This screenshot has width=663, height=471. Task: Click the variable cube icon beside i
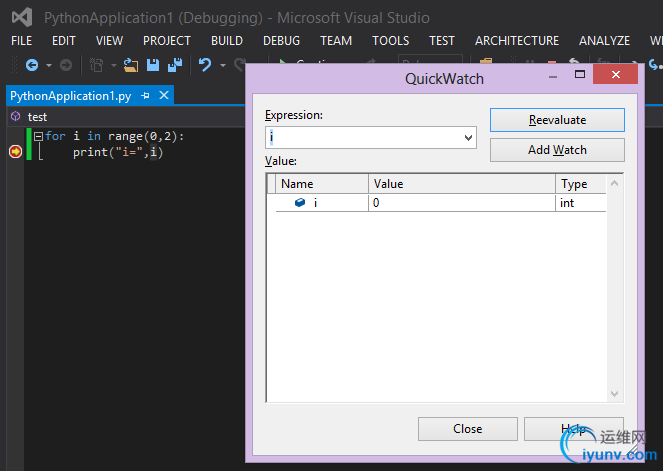click(x=300, y=203)
